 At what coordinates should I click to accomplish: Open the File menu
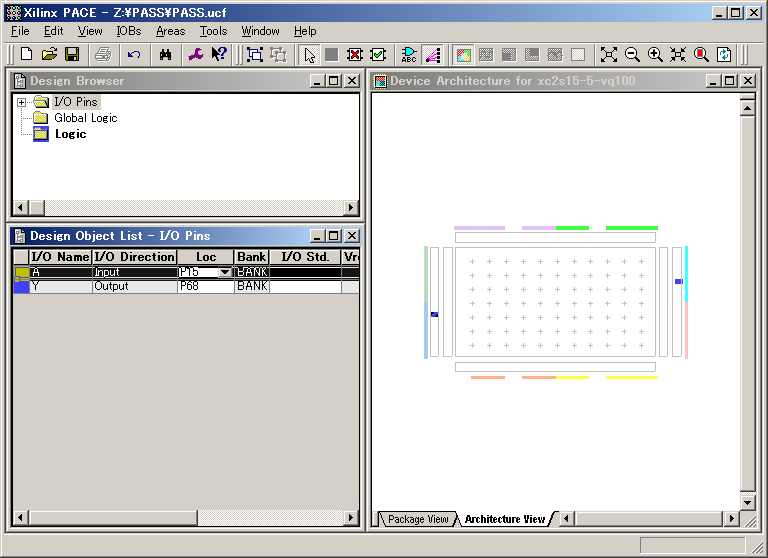point(20,31)
